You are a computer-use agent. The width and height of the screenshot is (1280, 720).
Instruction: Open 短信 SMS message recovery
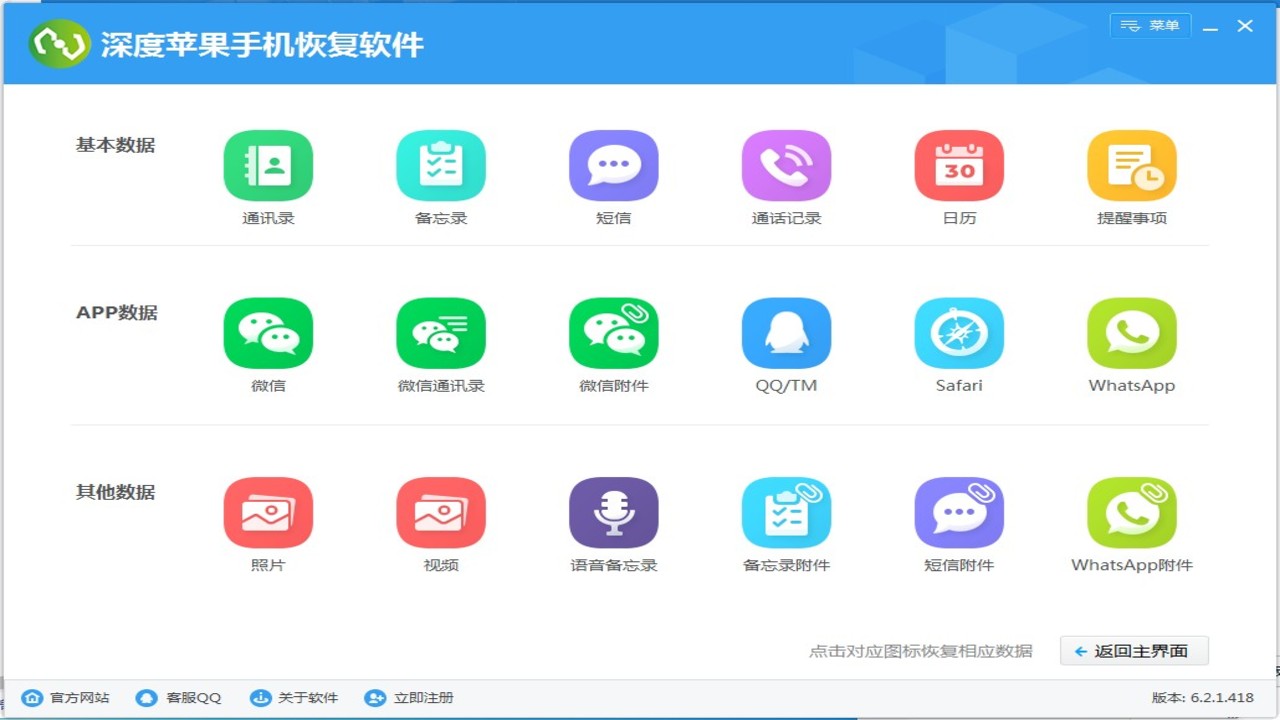tap(613, 165)
